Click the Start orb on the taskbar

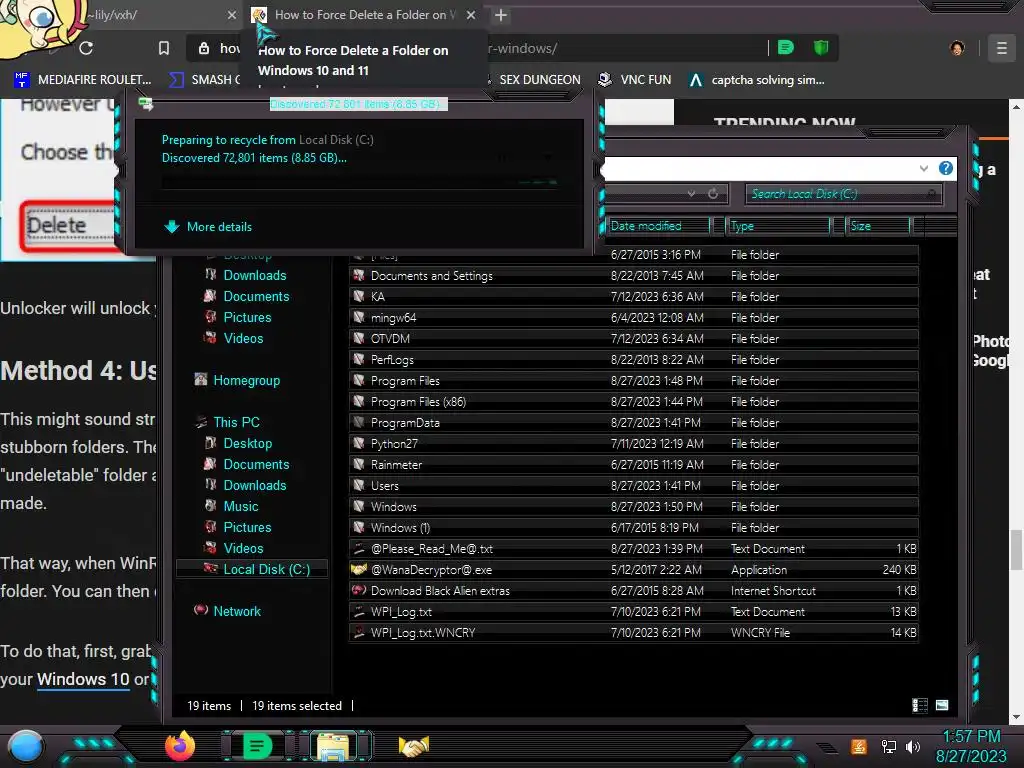(x=25, y=746)
